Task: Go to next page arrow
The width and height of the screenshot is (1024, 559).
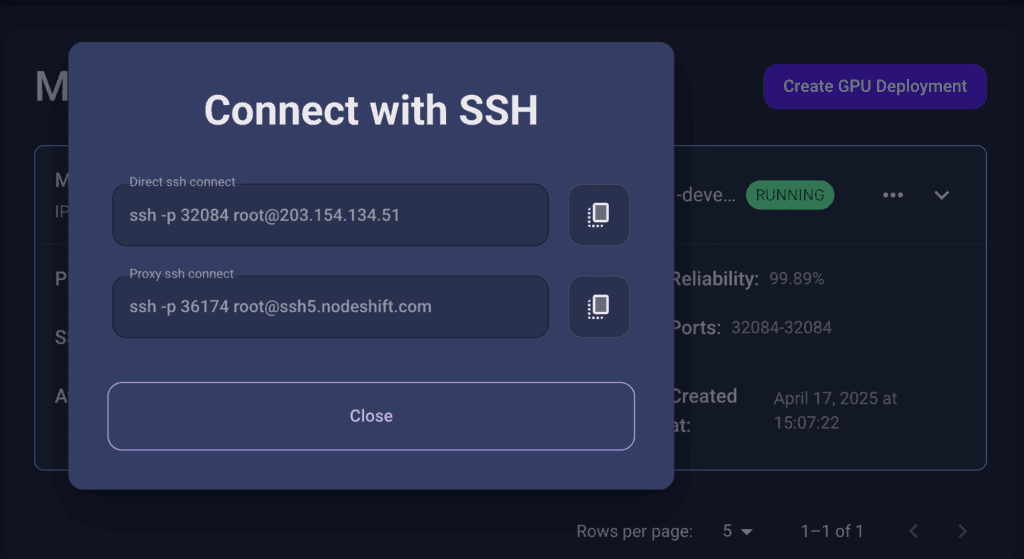Action: 962,531
